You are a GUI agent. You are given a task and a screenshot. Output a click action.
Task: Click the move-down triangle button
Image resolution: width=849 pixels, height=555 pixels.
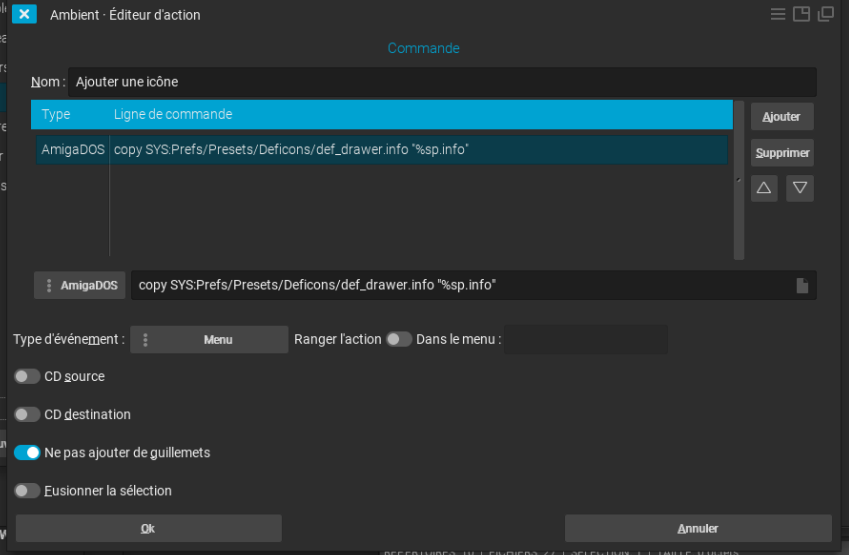coord(799,188)
